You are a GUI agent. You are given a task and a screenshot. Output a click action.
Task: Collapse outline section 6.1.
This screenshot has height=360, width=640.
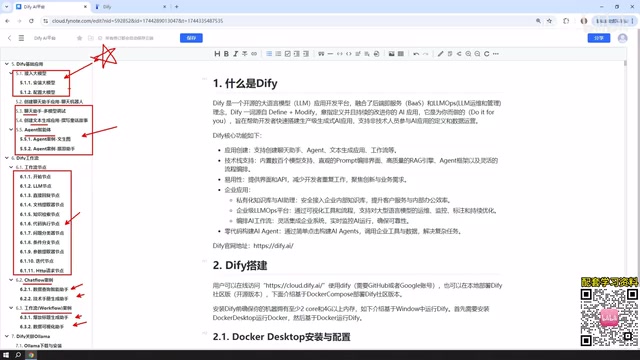[x=11, y=167]
